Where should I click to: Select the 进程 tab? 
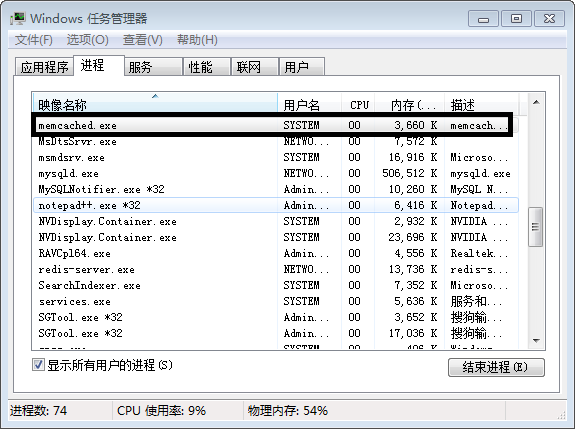99,66
